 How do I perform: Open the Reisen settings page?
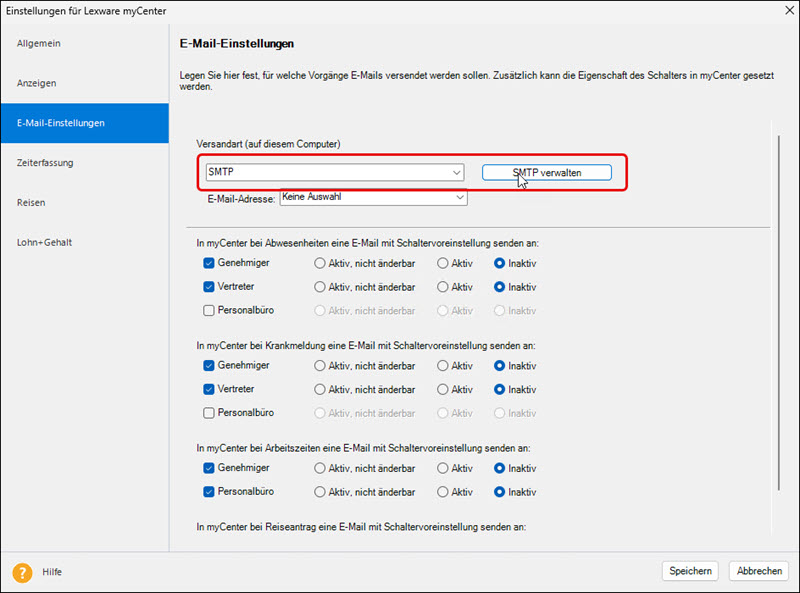[31, 202]
